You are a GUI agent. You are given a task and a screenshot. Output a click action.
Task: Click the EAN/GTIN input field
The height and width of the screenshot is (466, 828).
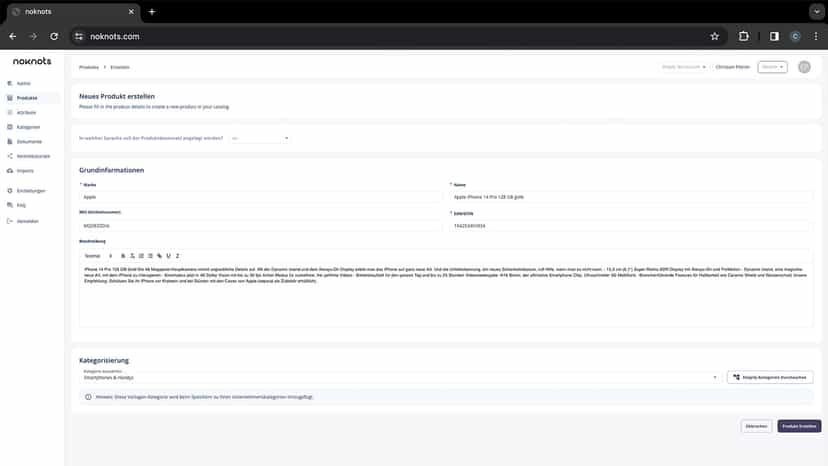click(x=631, y=226)
